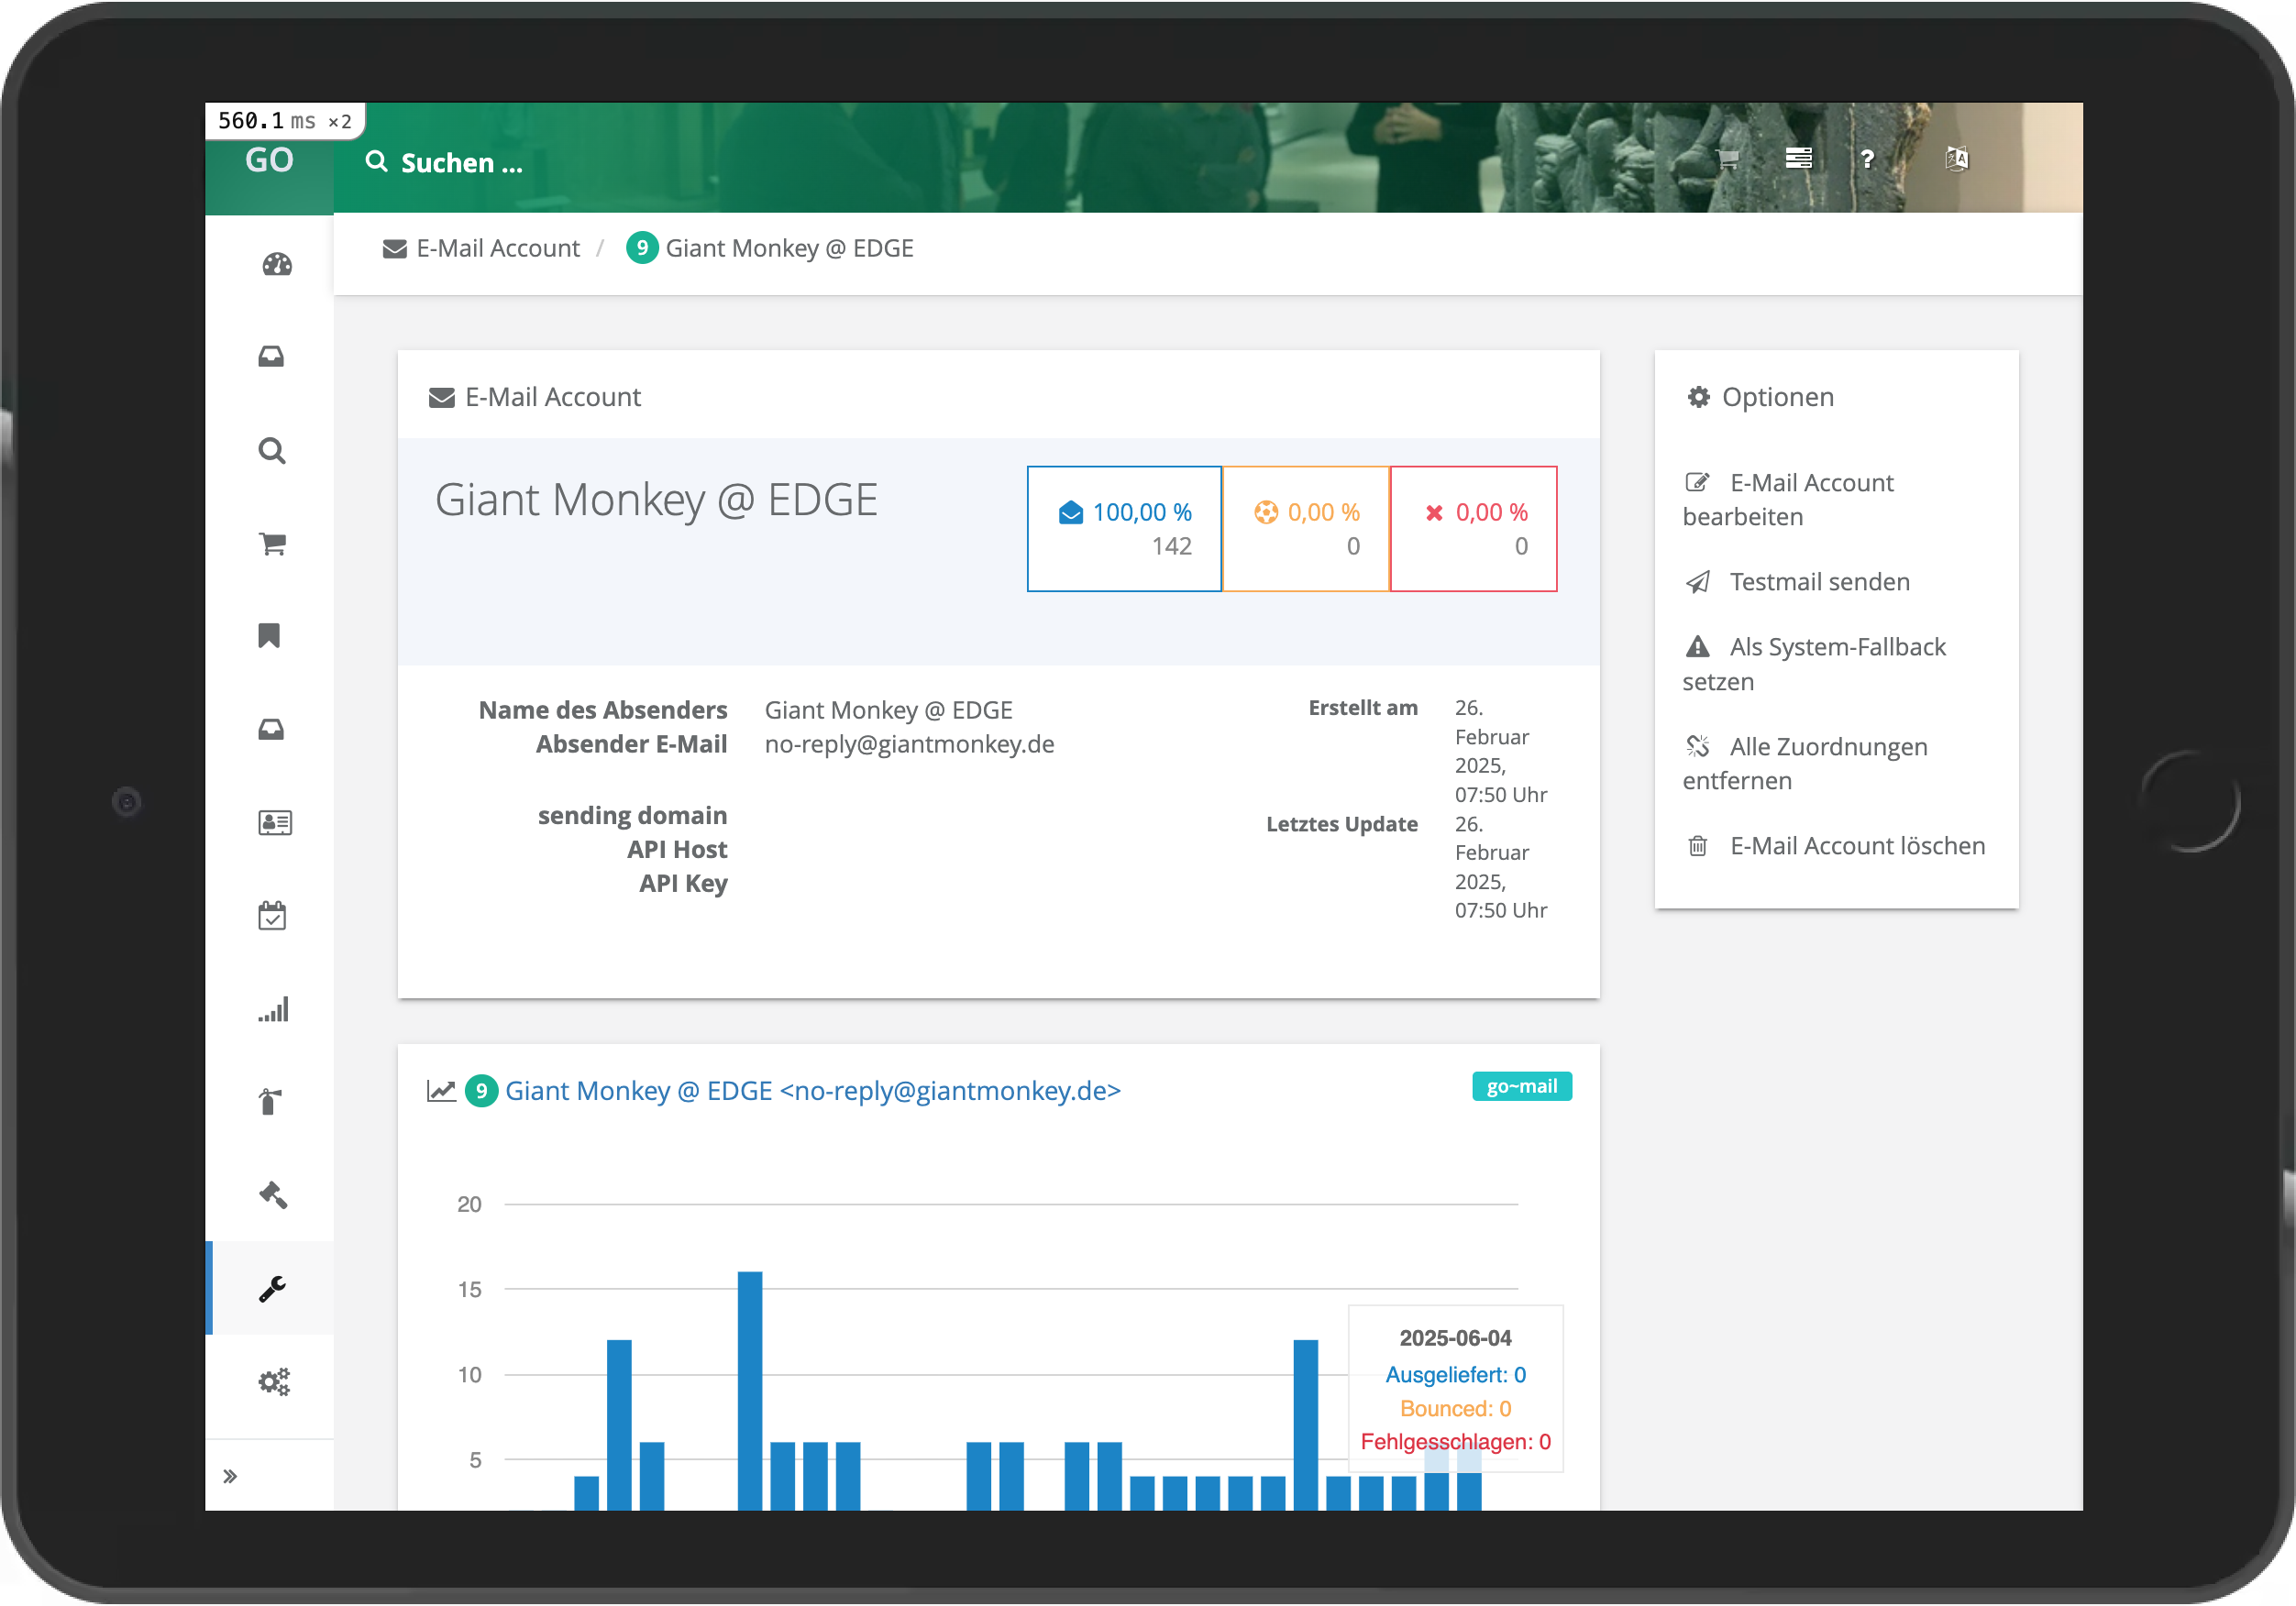The width and height of the screenshot is (2296, 1606).
Task: Click the failed 0,00 % red box
Action: pos(1473,528)
